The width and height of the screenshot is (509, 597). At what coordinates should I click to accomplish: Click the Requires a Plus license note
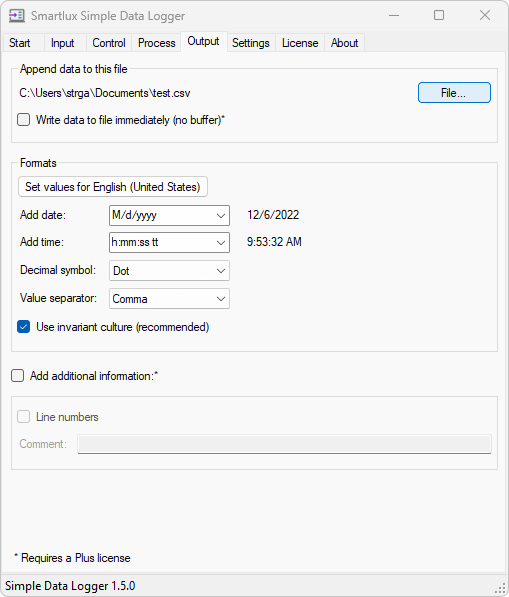[72, 558]
